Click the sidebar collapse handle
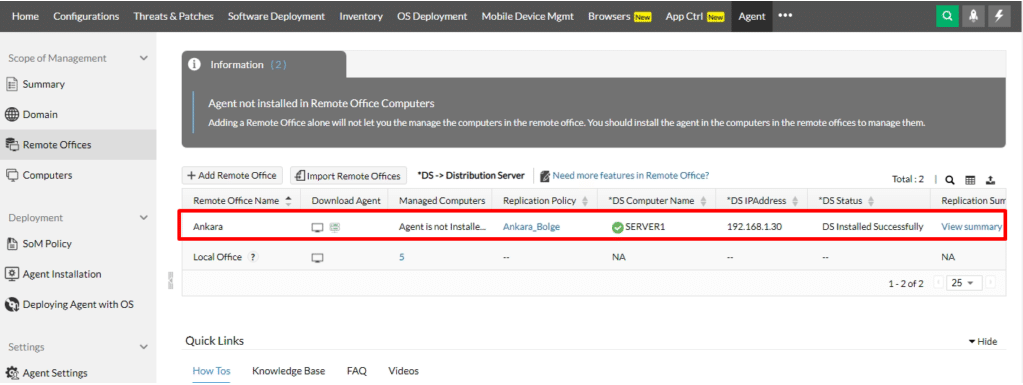 171,280
